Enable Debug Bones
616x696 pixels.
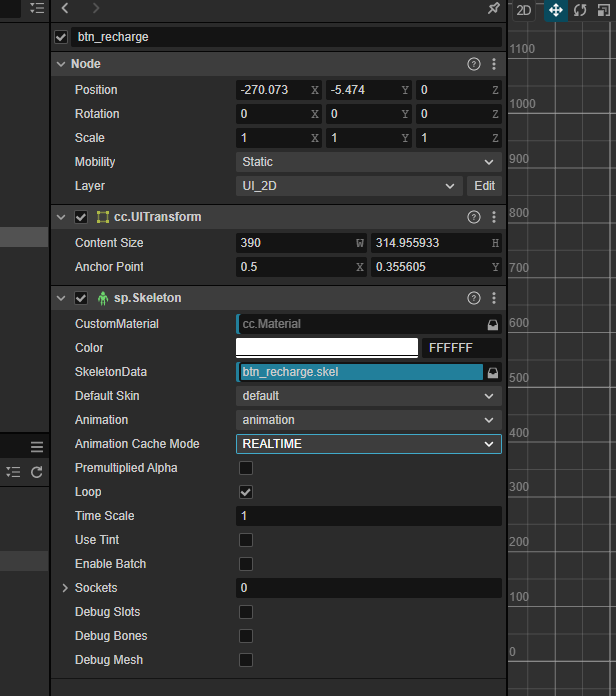[246, 636]
